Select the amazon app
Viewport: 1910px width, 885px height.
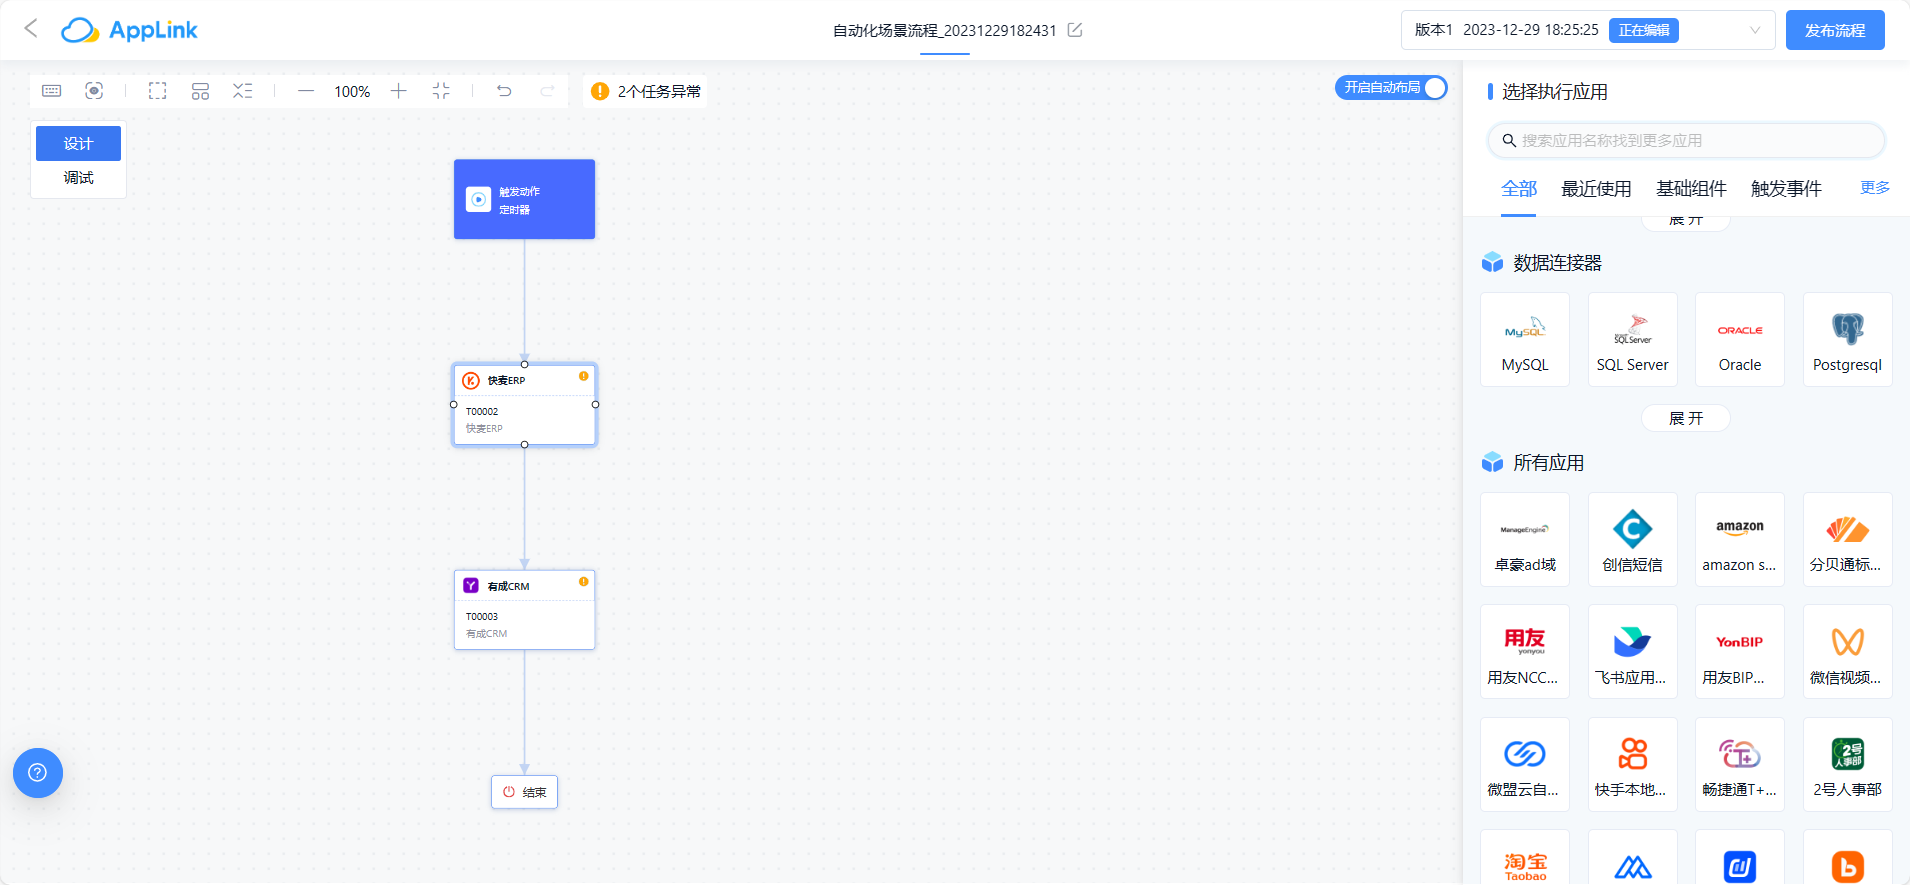1740,540
